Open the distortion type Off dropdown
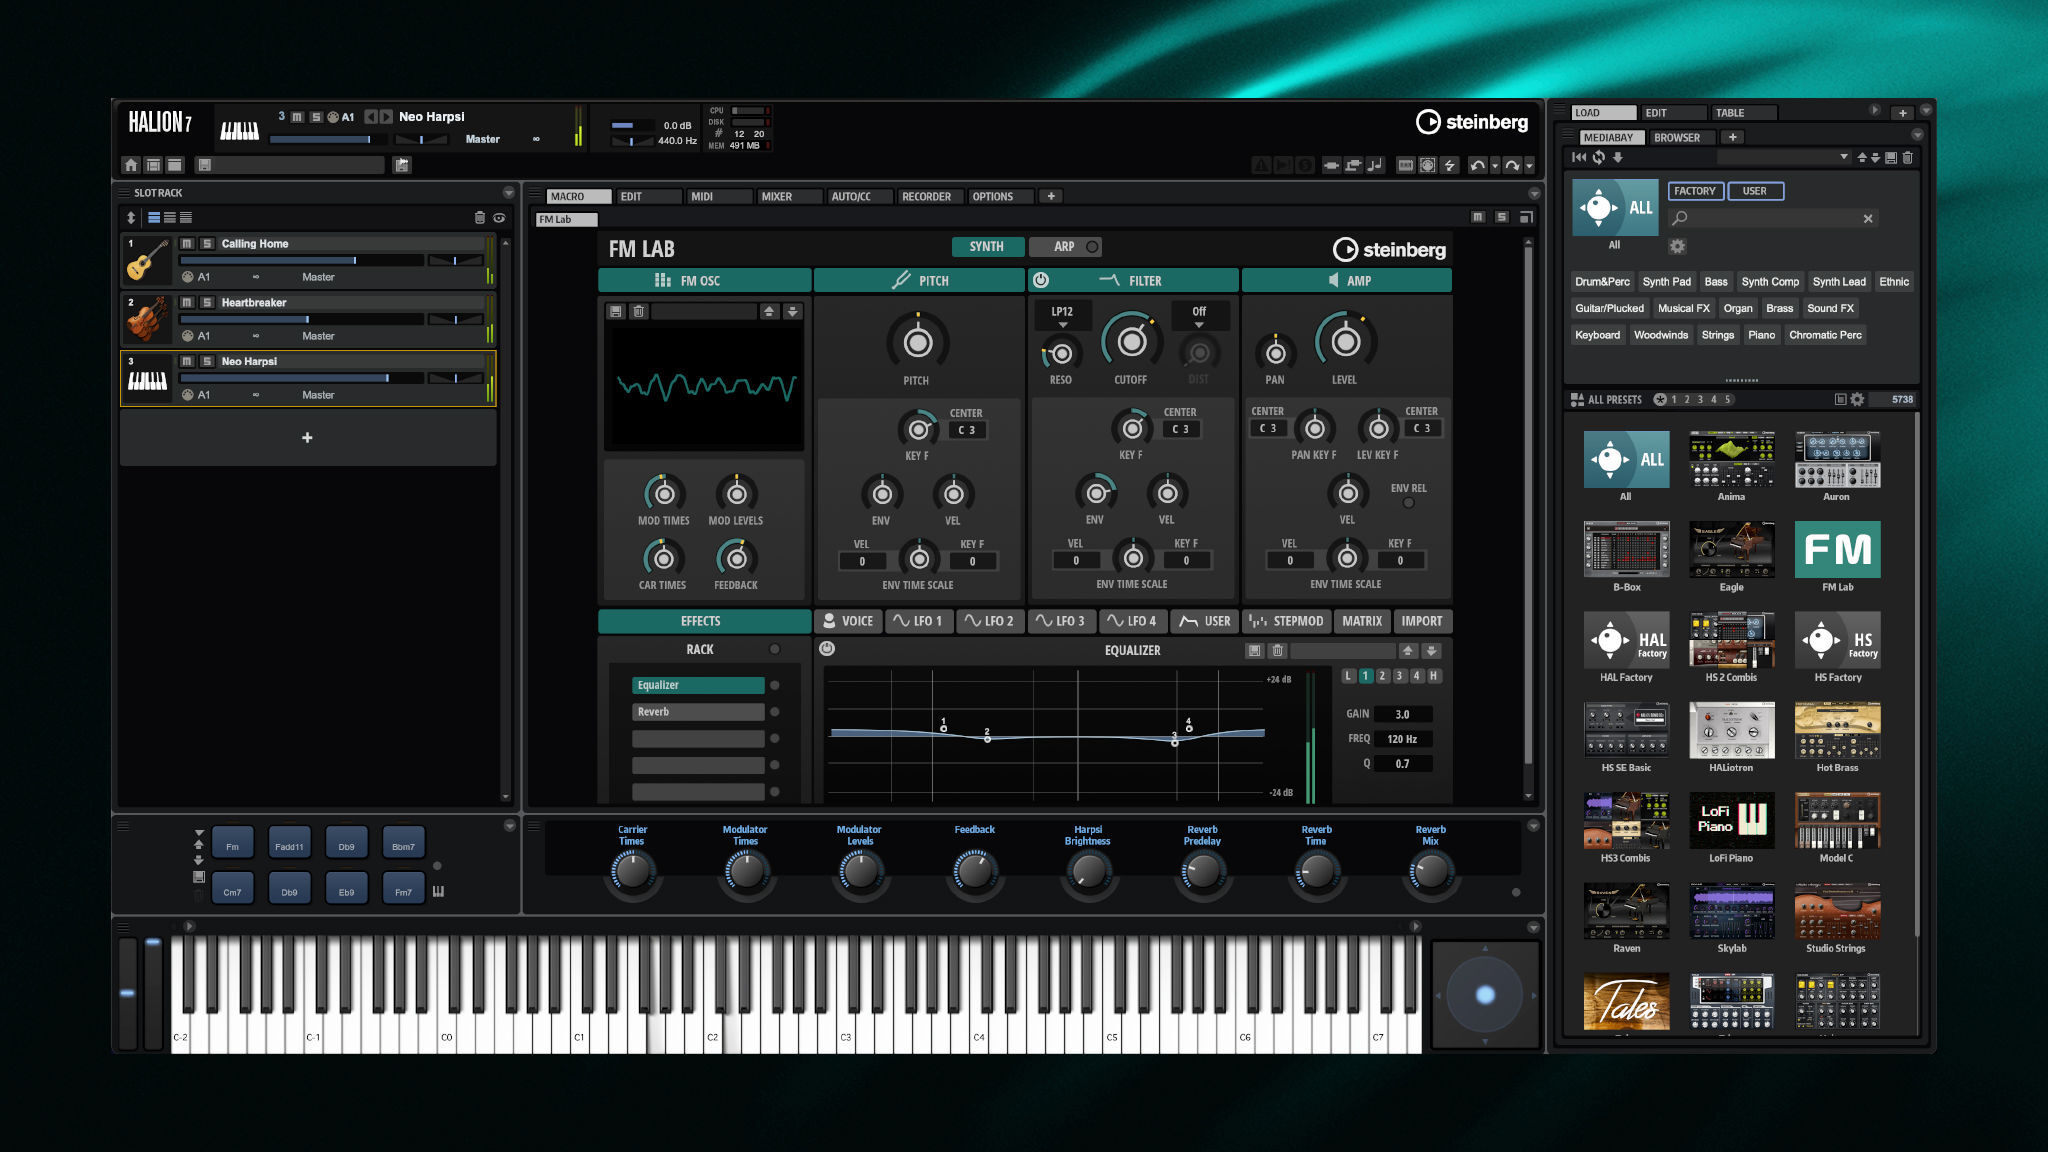The width and height of the screenshot is (2048, 1152). click(1198, 317)
